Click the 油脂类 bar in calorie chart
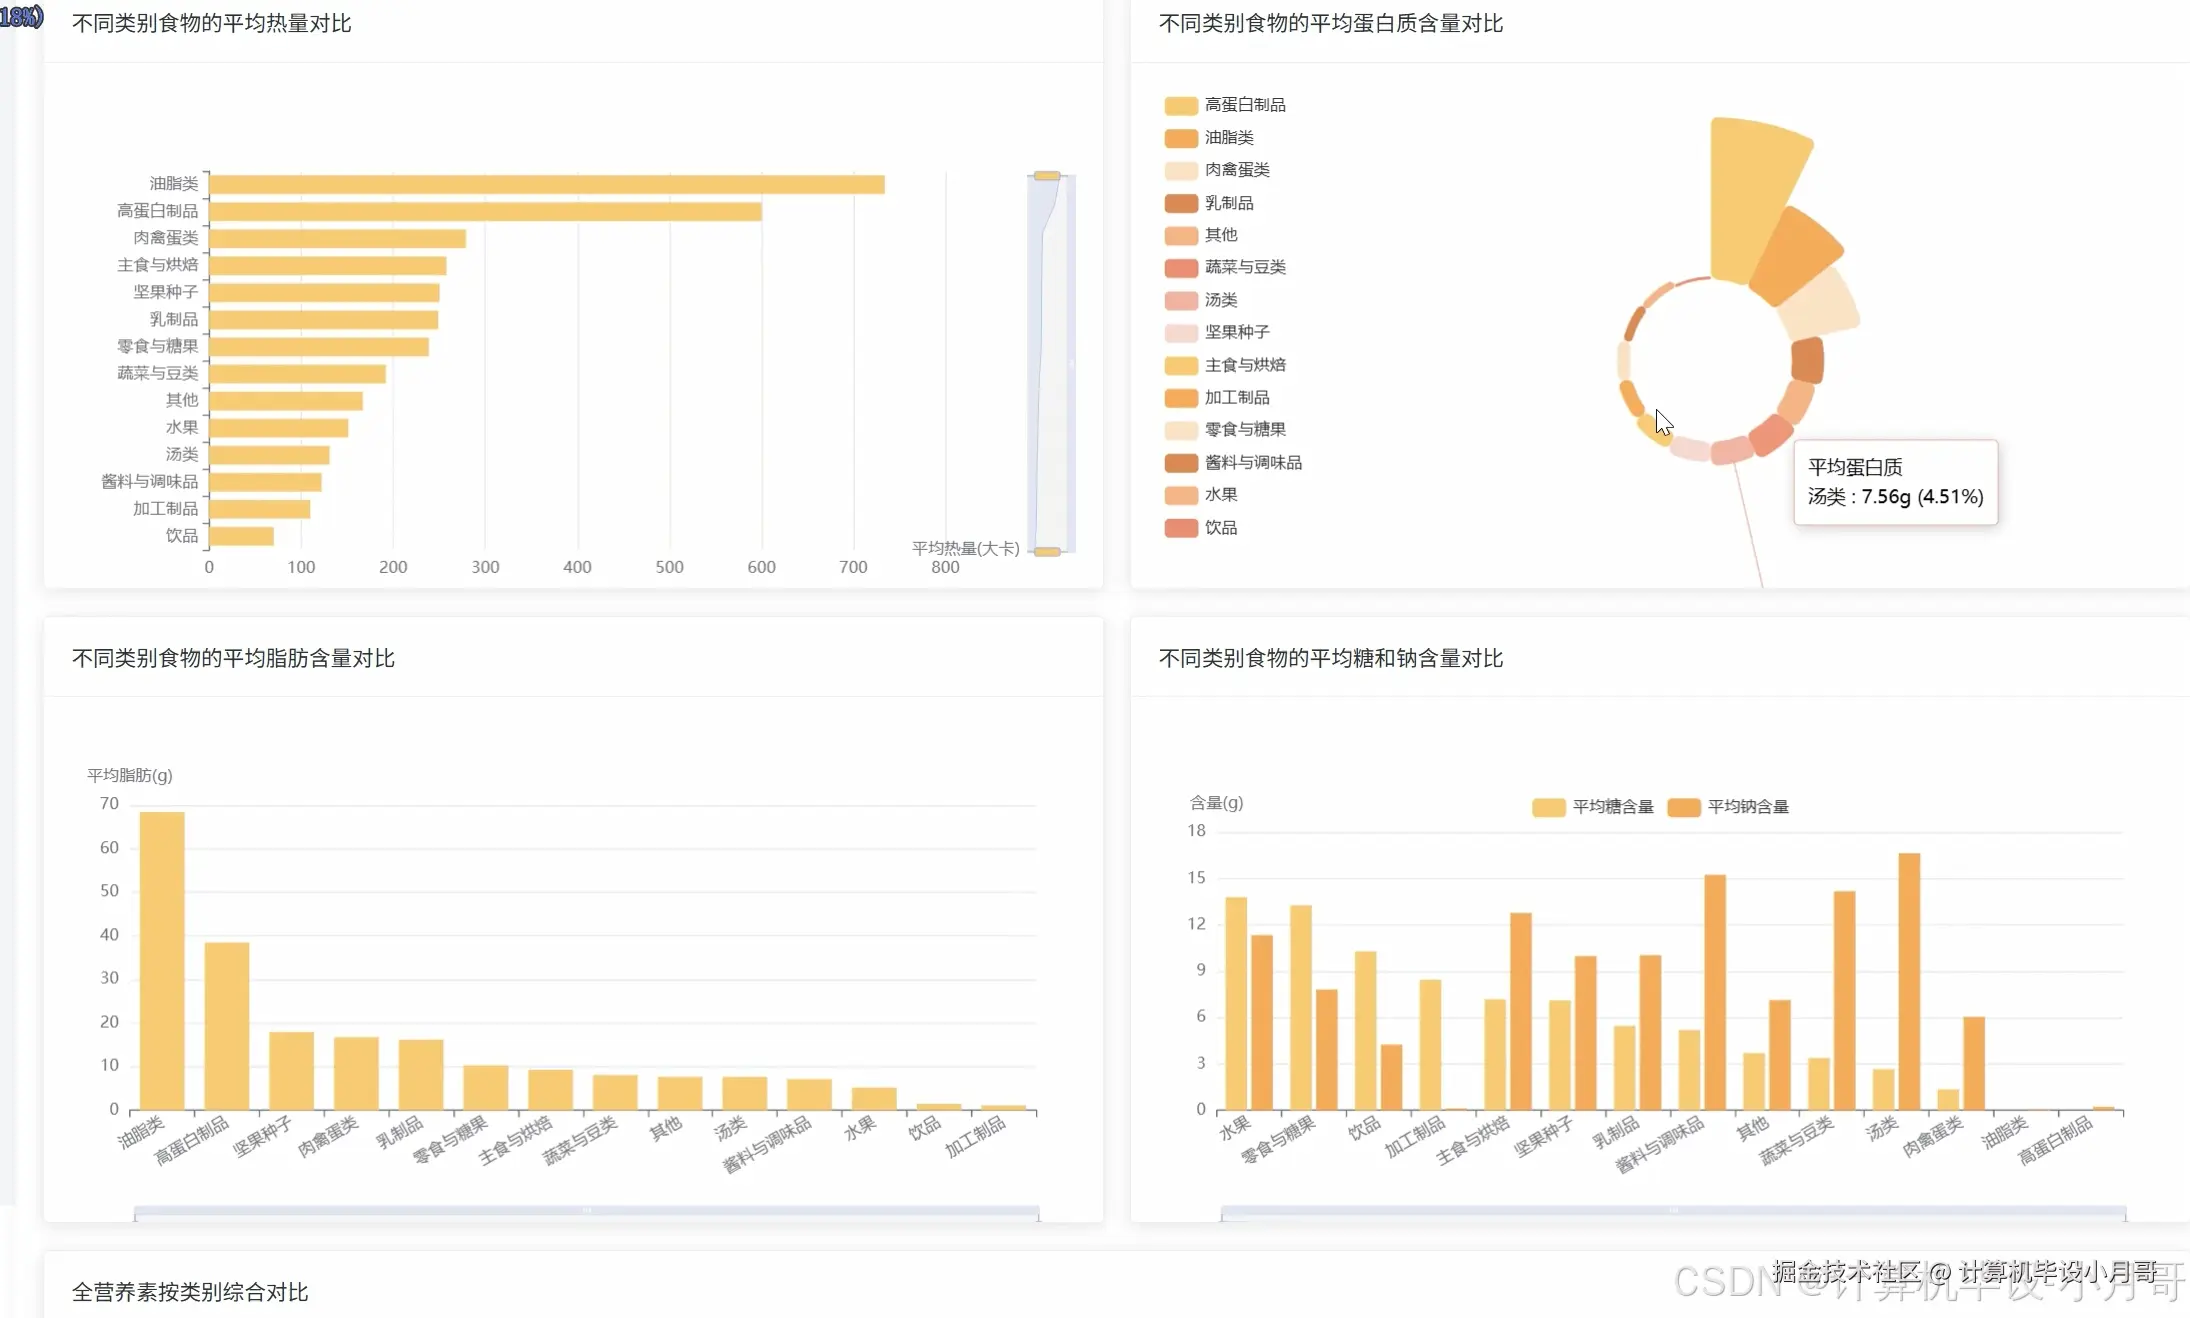 coord(546,185)
